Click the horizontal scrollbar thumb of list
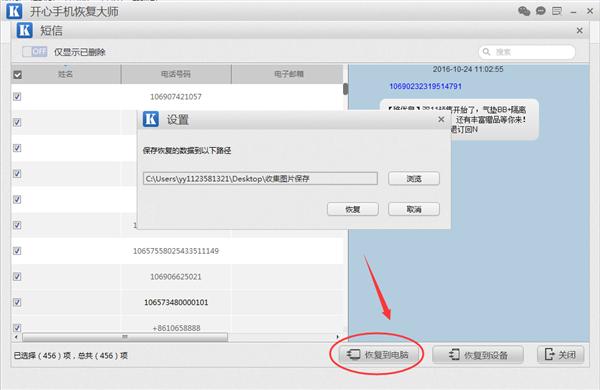 tap(125, 337)
